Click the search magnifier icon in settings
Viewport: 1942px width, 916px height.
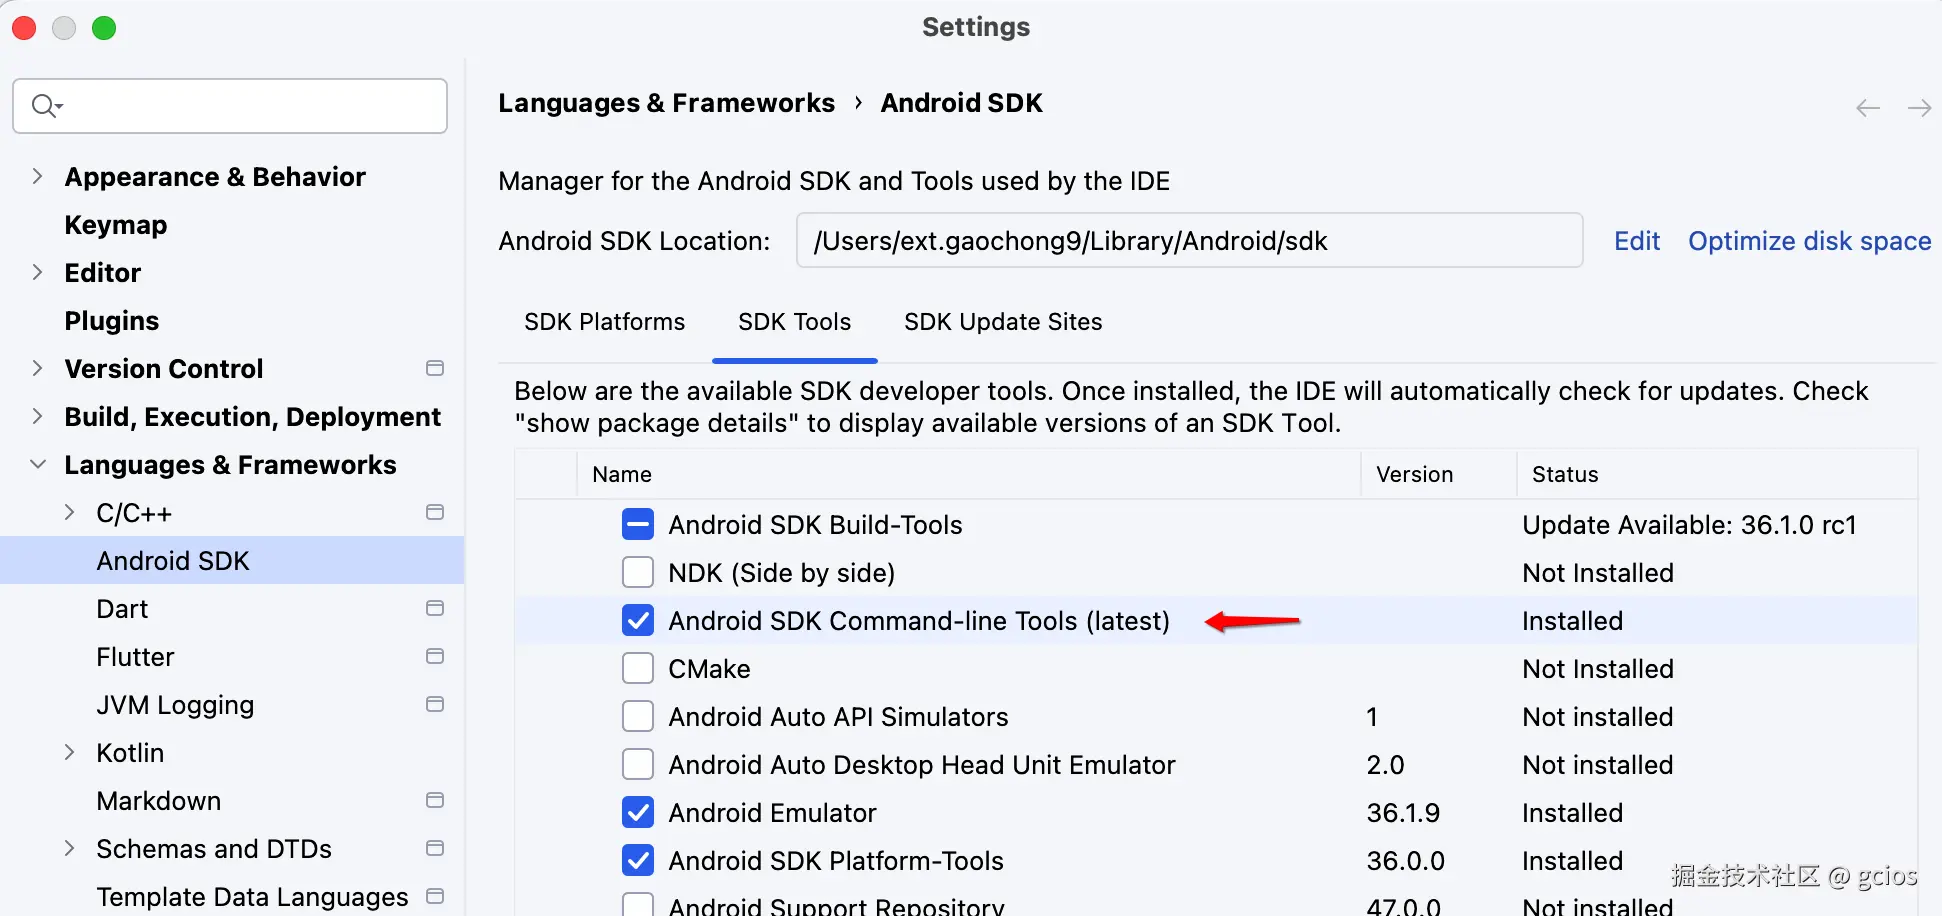45,106
